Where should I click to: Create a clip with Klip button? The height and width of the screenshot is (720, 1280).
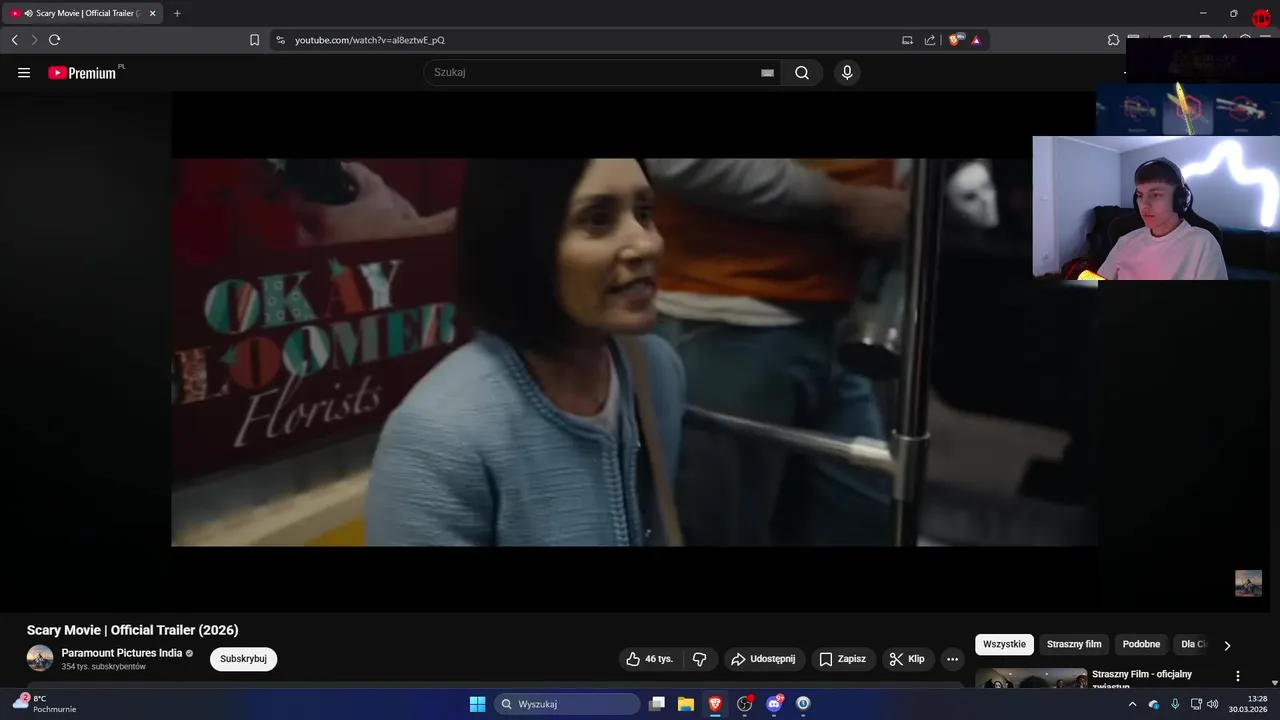pyautogui.click(x=908, y=659)
